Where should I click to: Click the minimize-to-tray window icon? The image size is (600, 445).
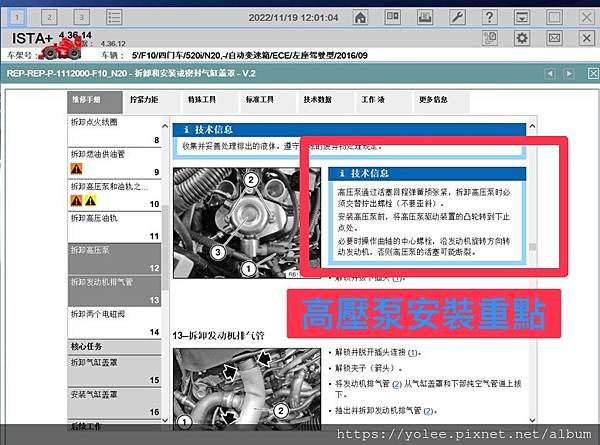[x=522, y=17]
